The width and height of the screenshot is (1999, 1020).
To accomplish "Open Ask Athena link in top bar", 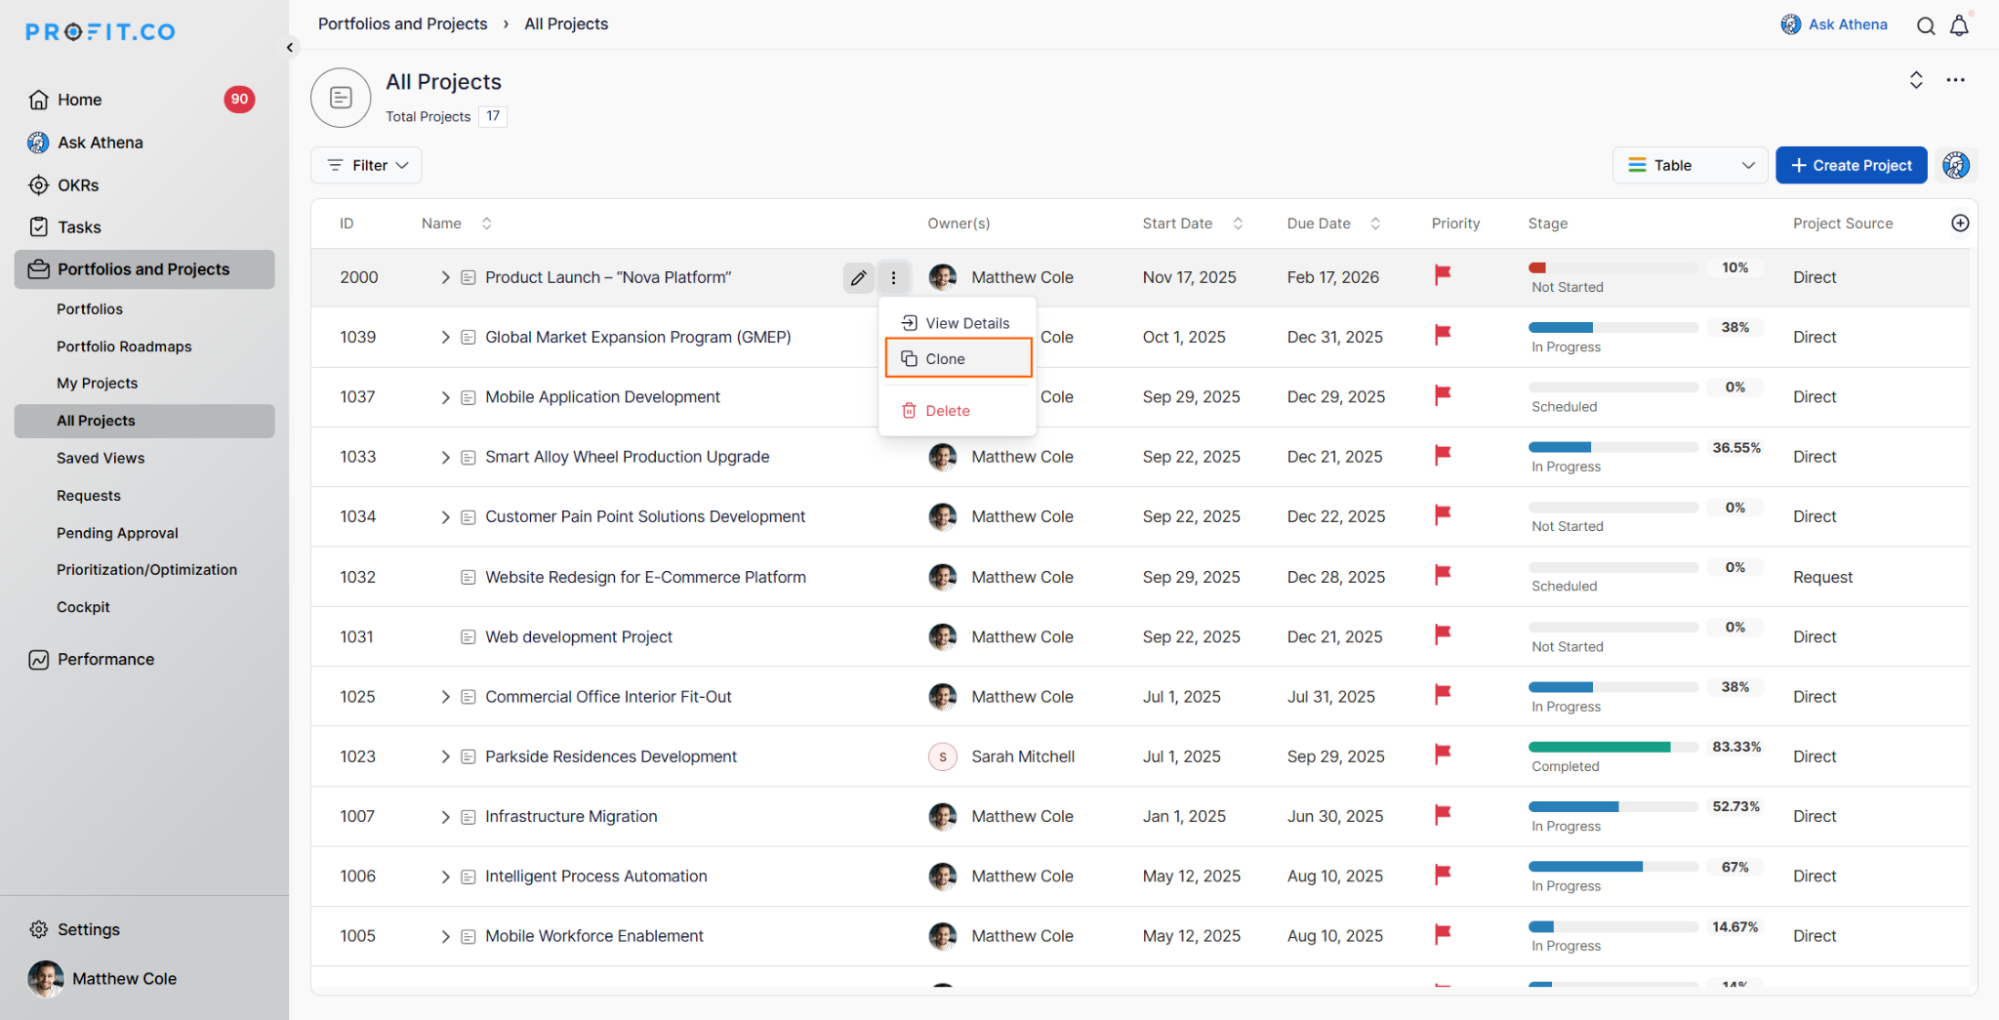I will pyautogui.click(x=1834, y=24).
